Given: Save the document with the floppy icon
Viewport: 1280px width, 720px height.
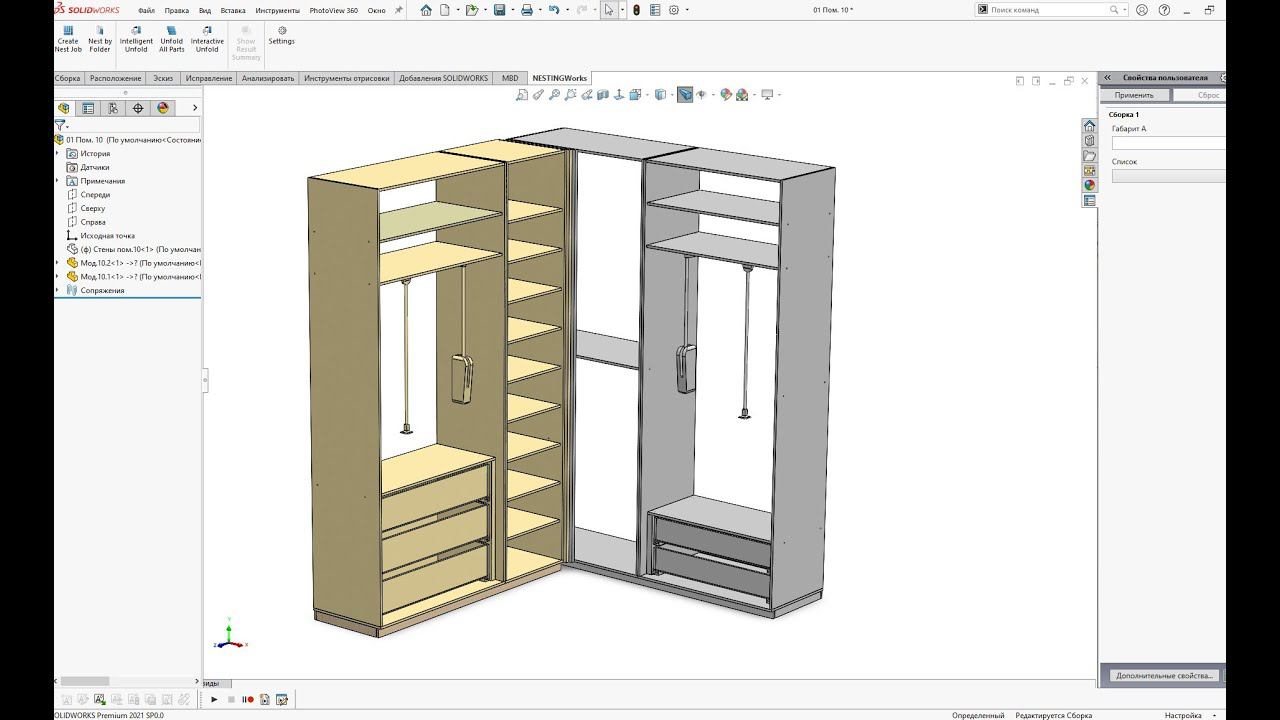Looking at the screenshot, I should tap(499, 10).
